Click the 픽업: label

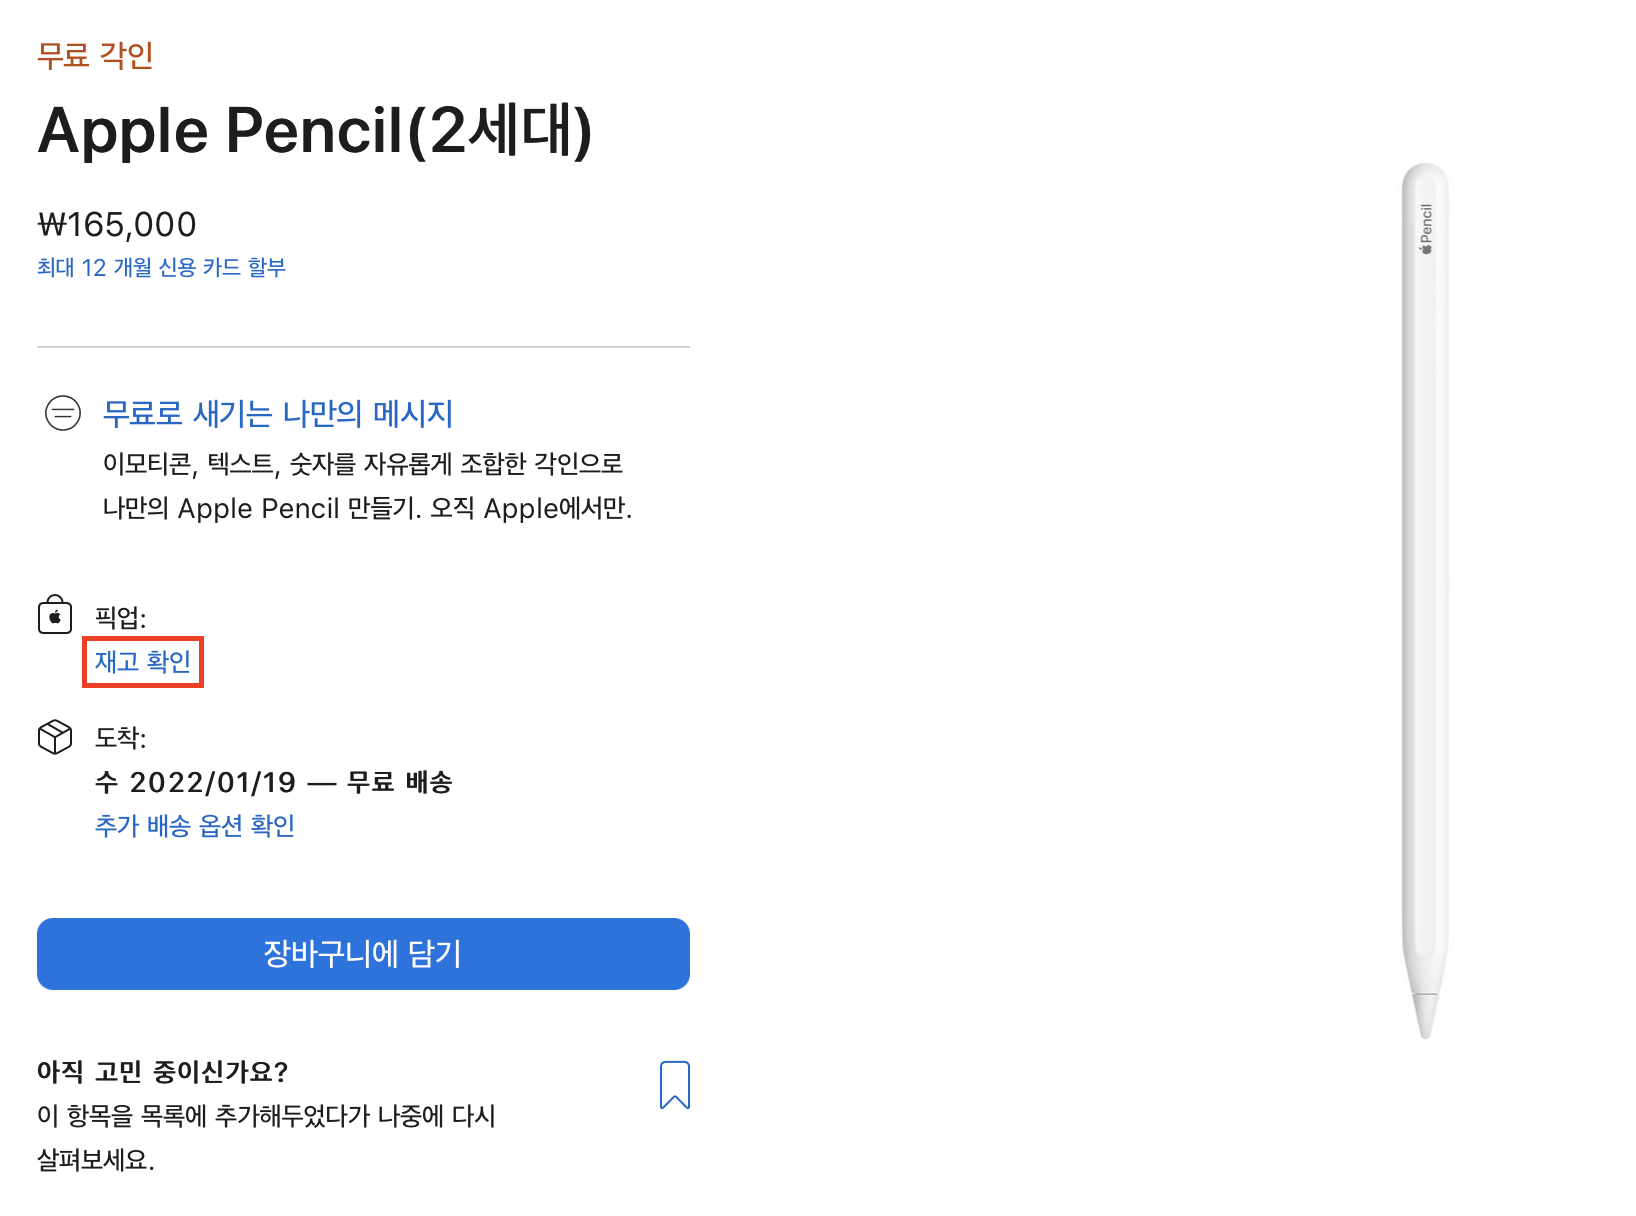click(x=120, y=617)
